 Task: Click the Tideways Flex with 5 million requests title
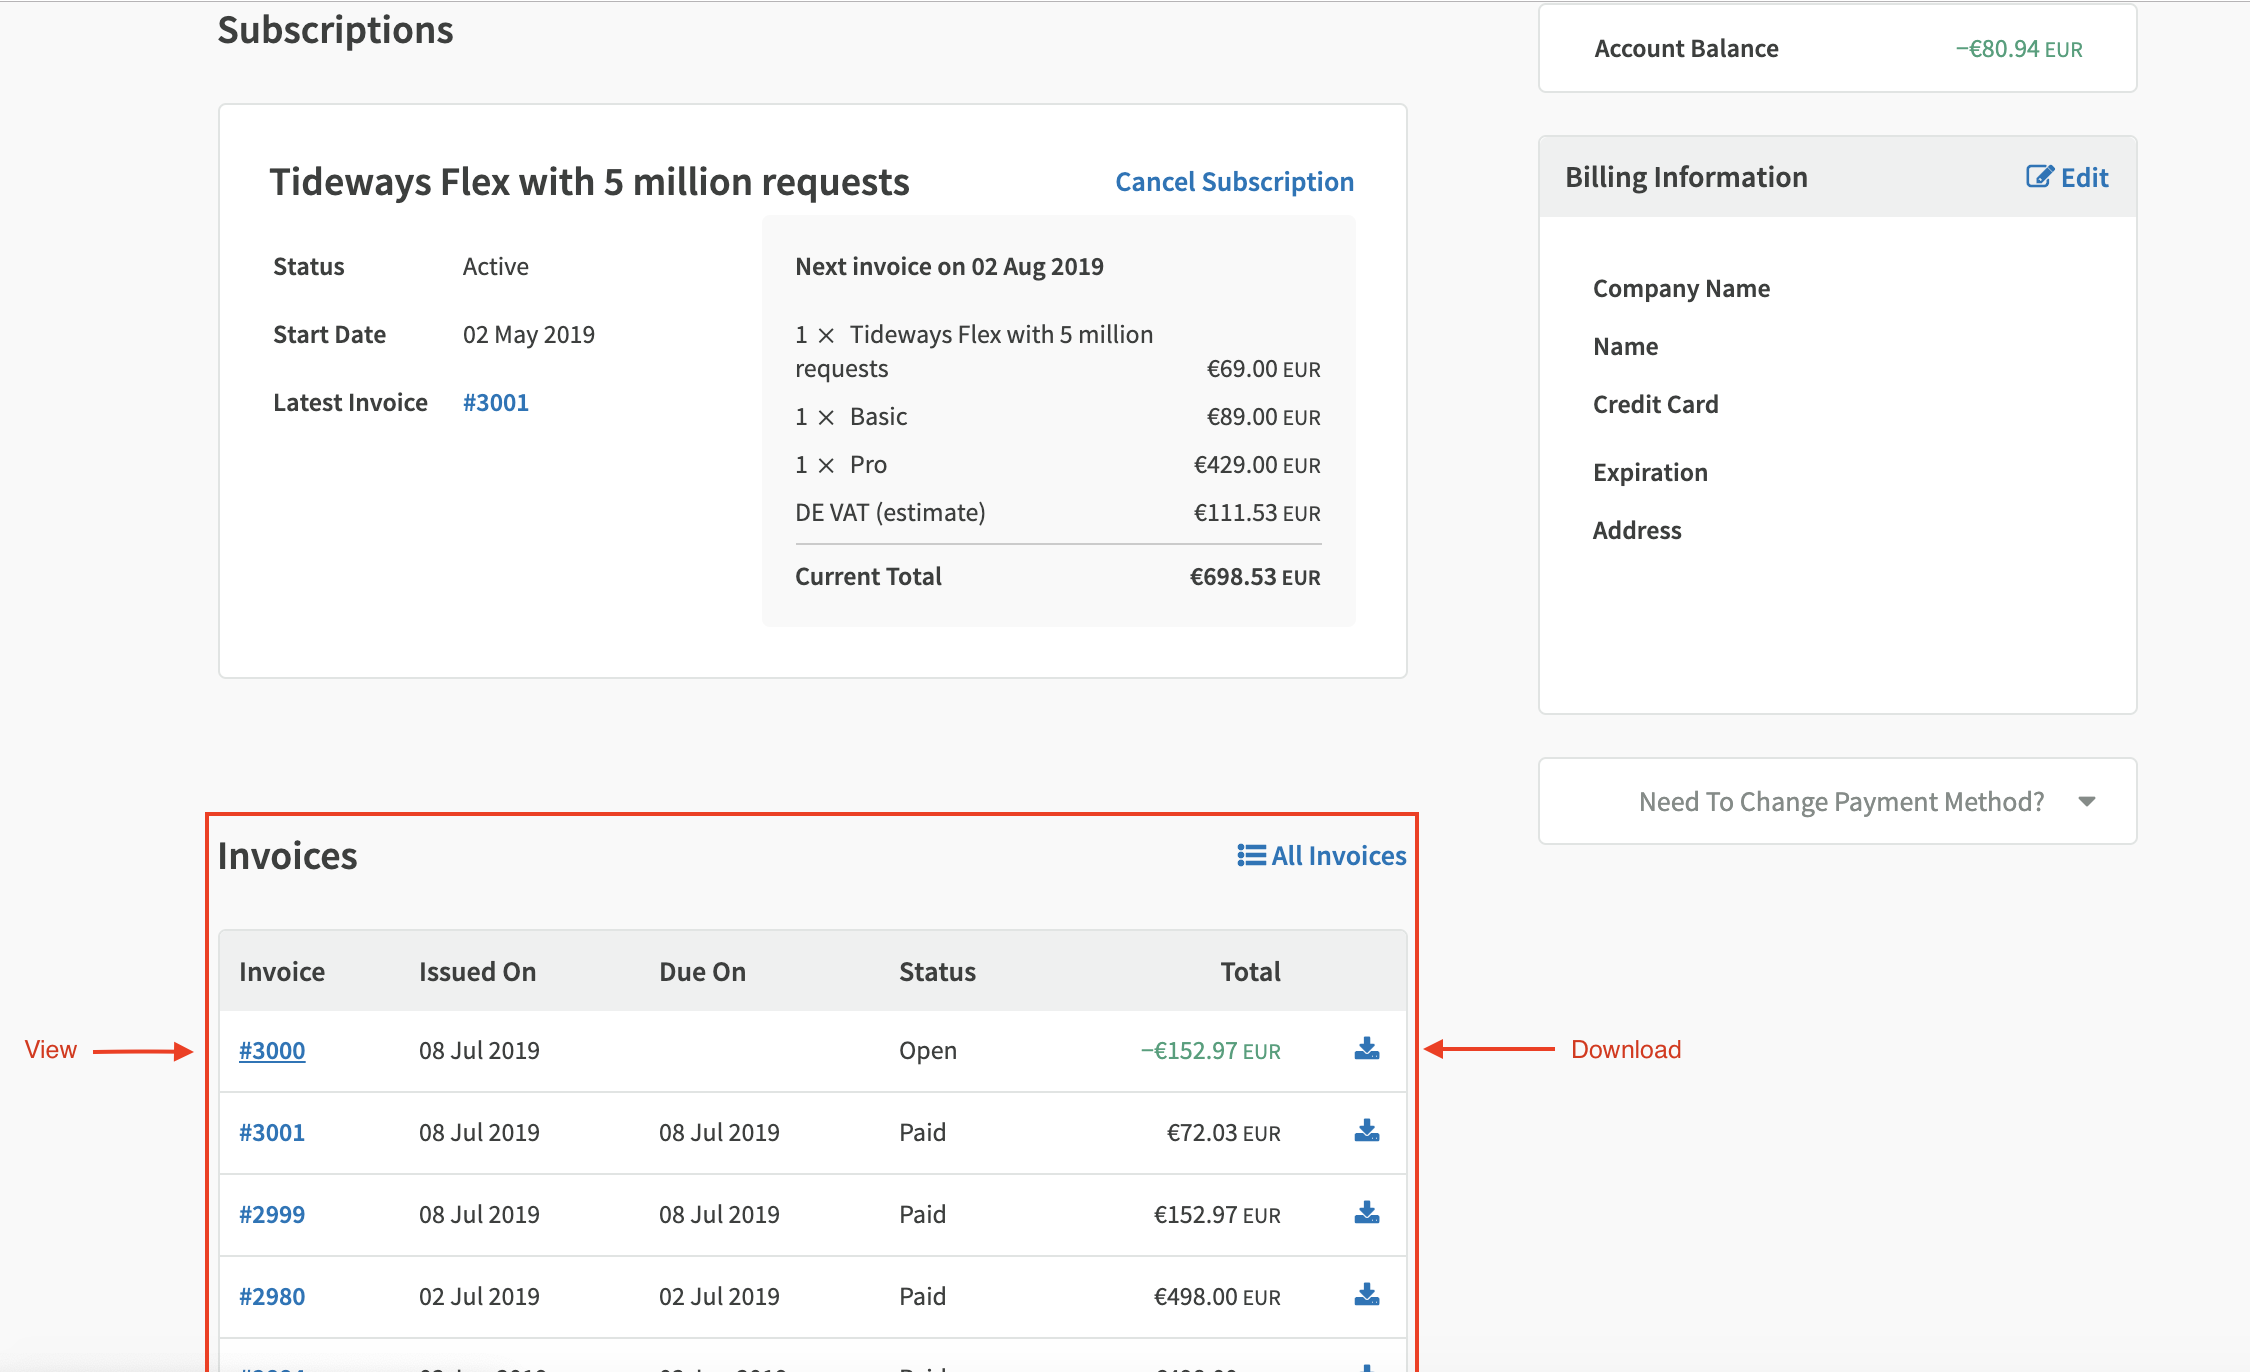click(x=589, y=182)
